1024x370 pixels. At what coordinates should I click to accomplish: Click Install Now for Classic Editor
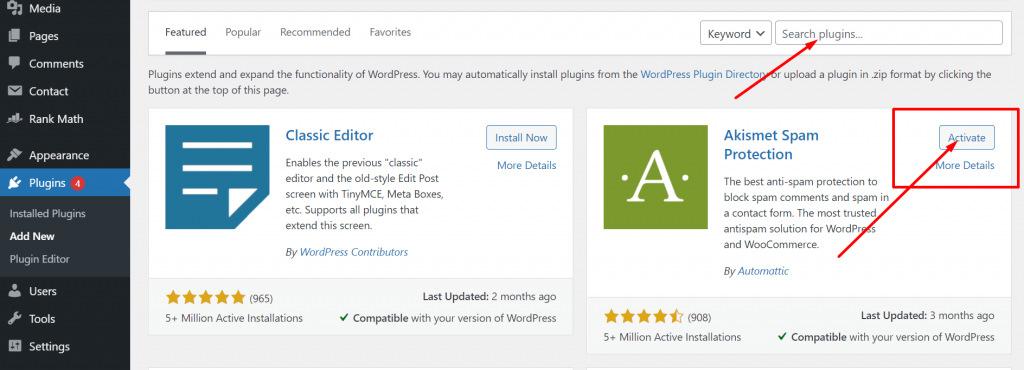click(521, 138)
